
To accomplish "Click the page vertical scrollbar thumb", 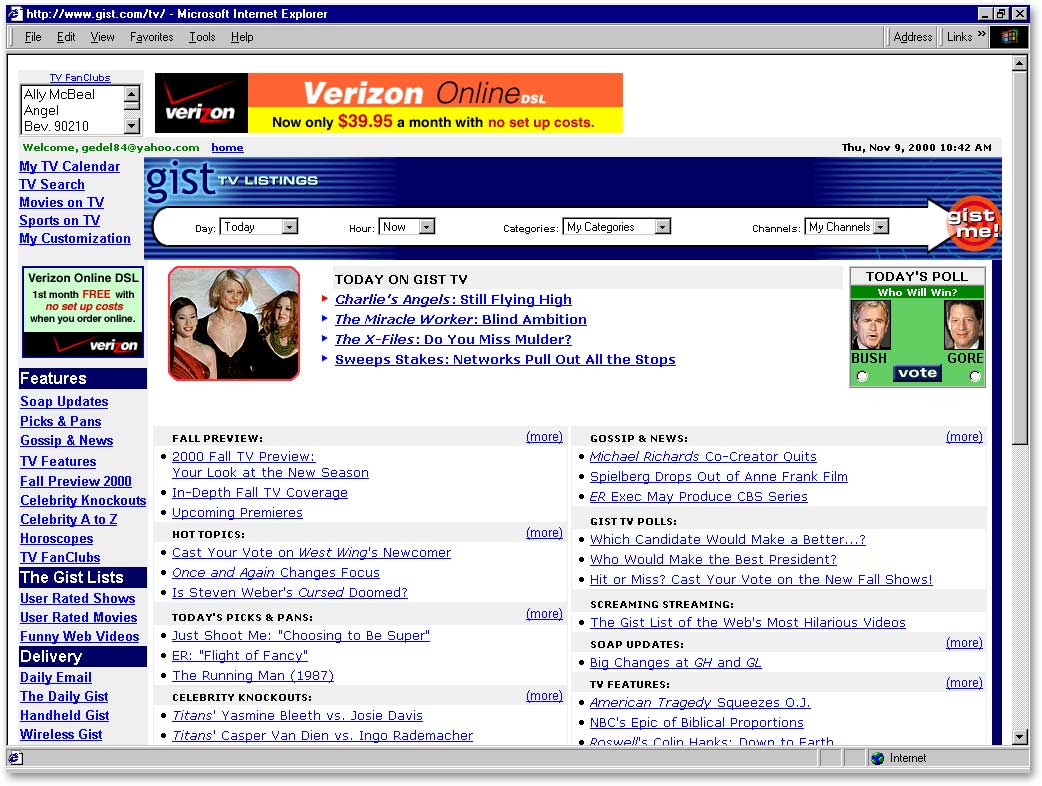I will click(1020, 257).
